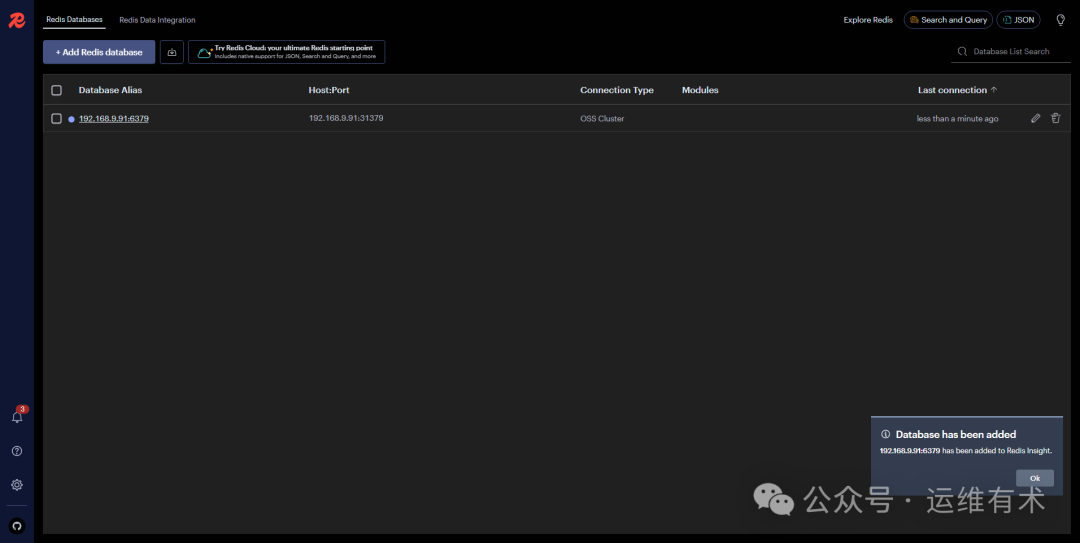Click the OSS Cluster connection type cell
This screenshot has height=543, width=1080.
[602, 119]
